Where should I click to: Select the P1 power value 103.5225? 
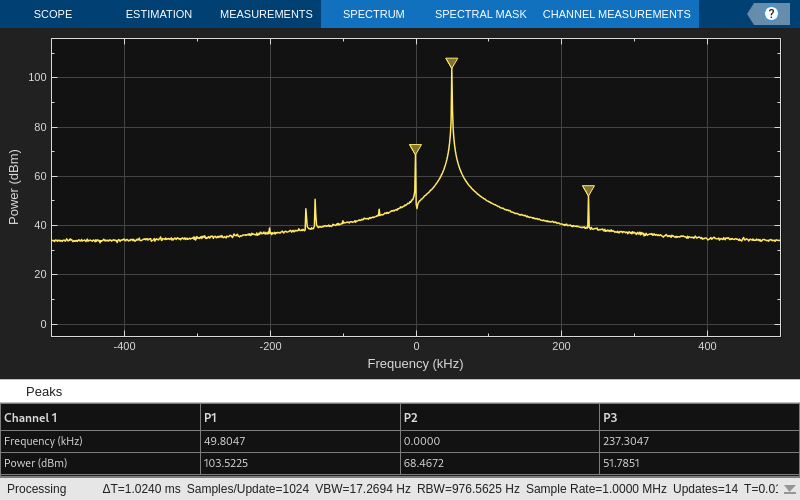pos(227,464)
